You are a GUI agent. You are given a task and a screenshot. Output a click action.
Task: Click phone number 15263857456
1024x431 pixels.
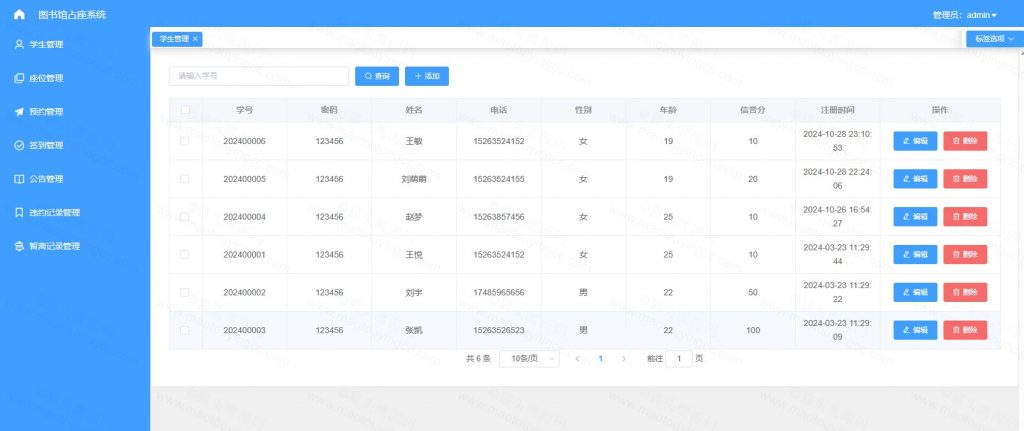(x=499, y=217)
